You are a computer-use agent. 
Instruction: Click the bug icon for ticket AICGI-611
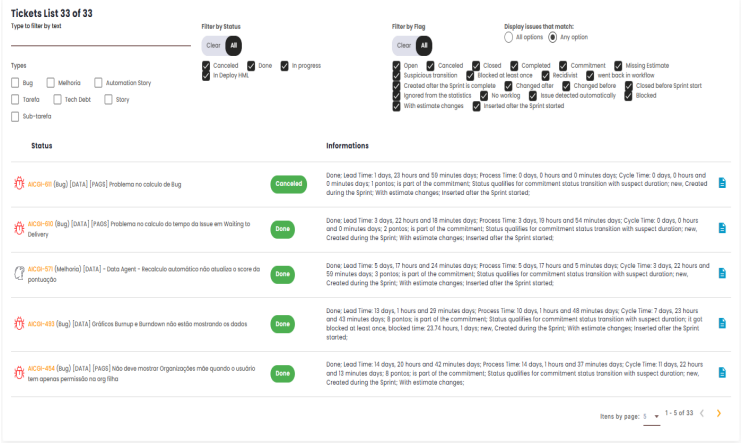[x=19, y=184]
